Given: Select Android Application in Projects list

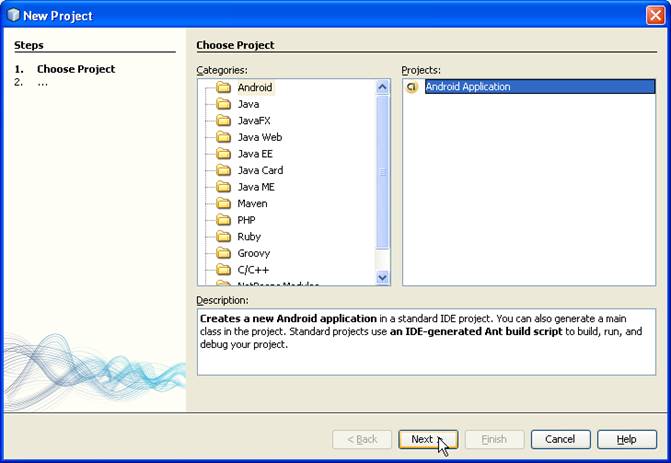Looking at the screenshot, I should 540,86.
